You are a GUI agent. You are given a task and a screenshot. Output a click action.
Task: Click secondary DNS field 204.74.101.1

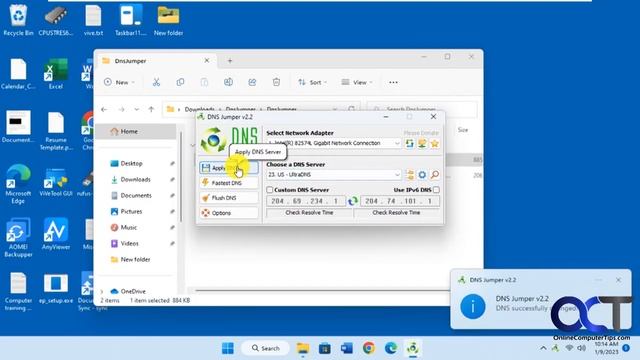click(400, 201)
